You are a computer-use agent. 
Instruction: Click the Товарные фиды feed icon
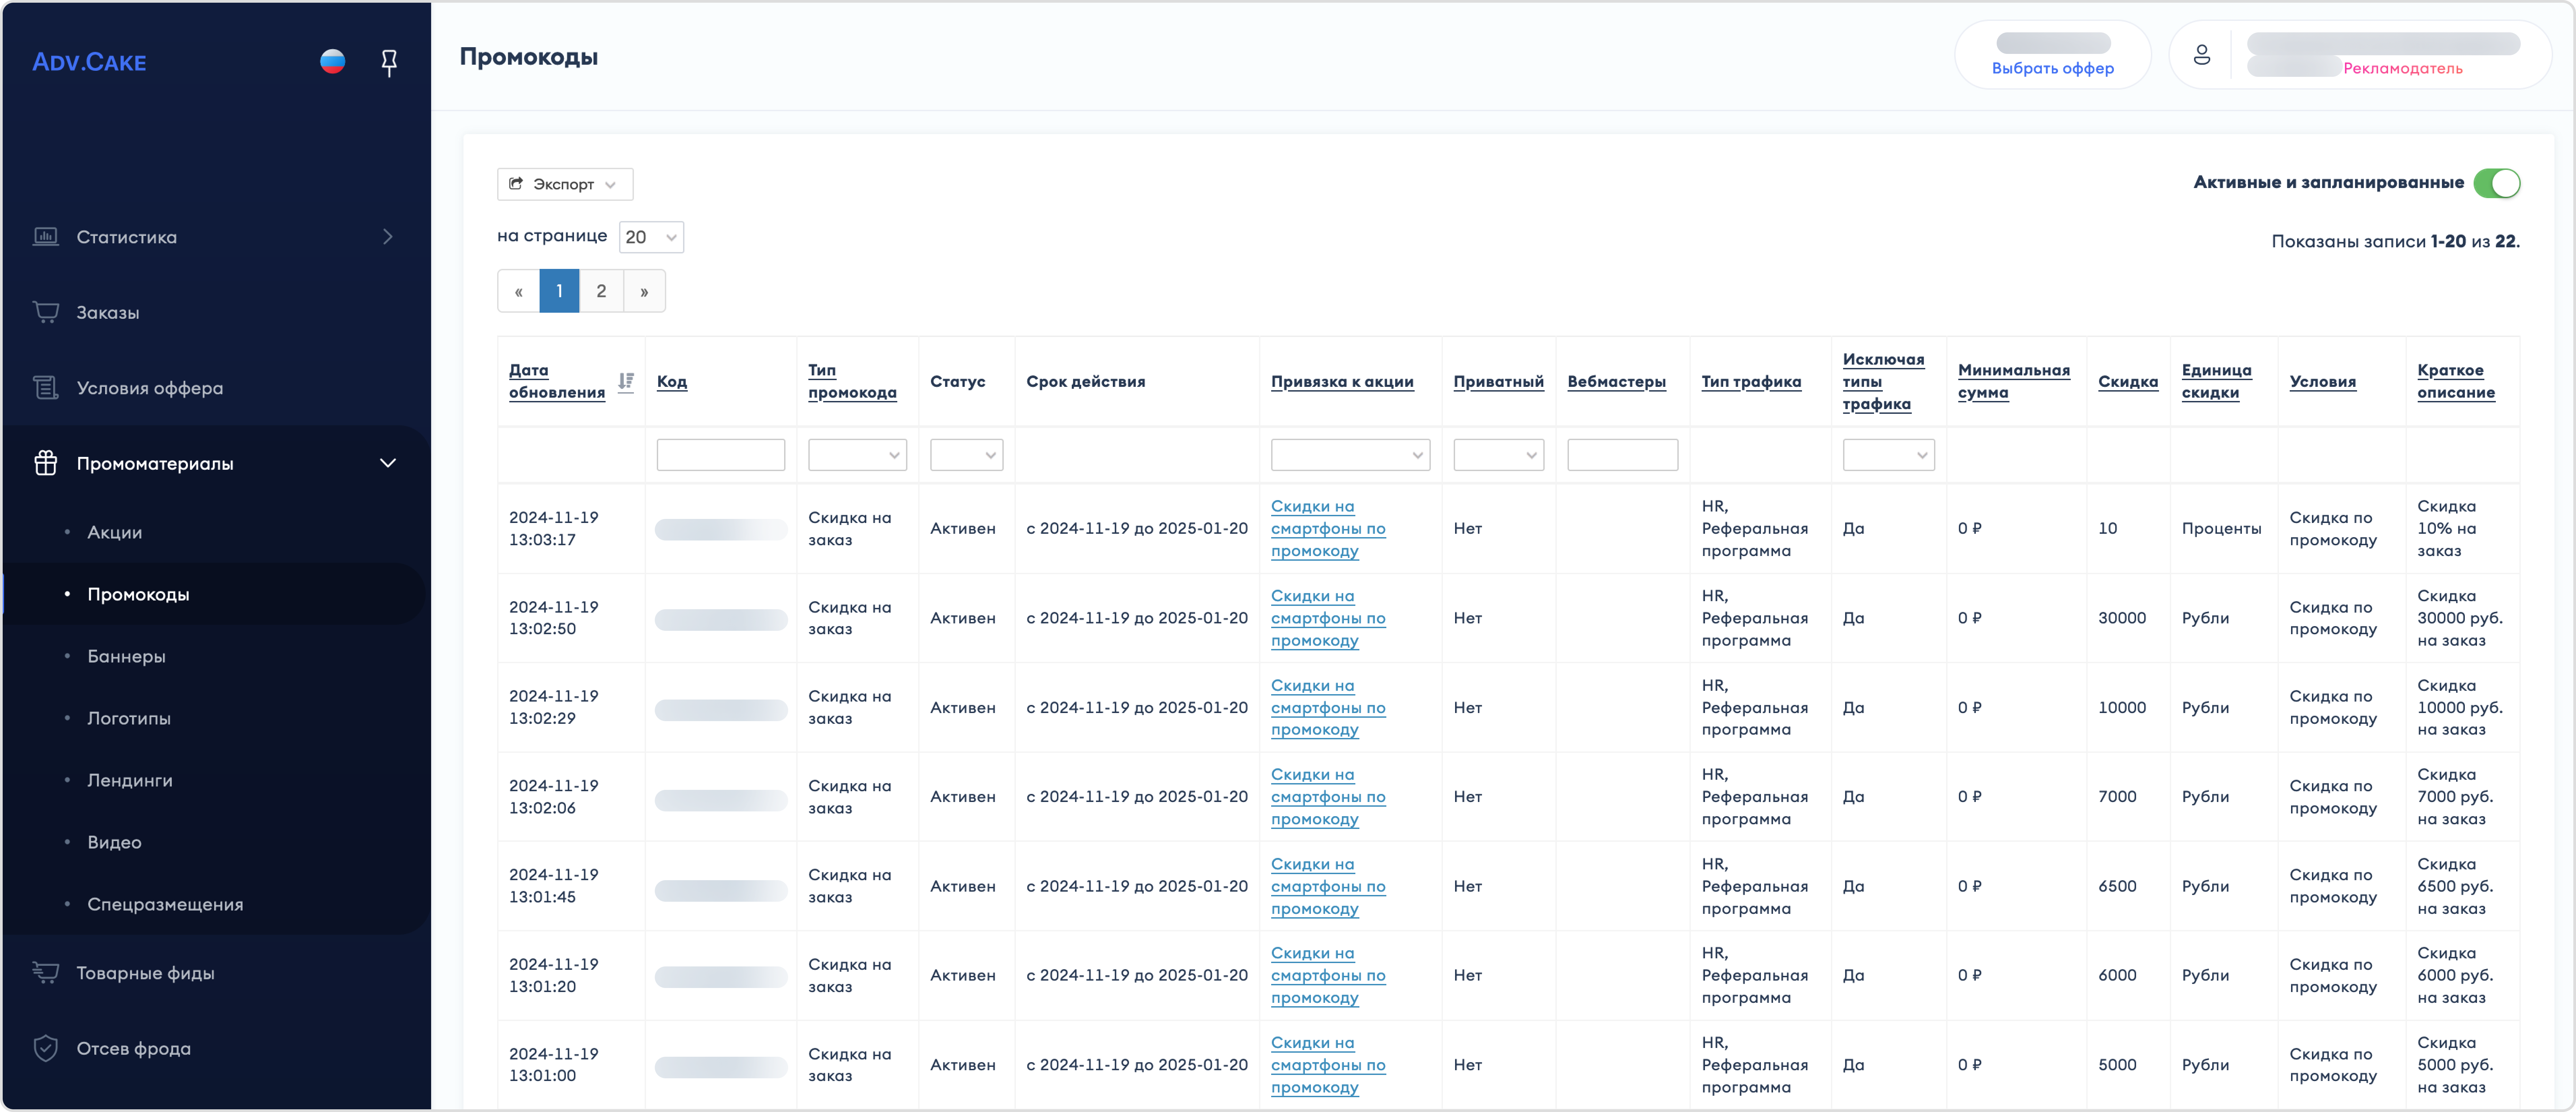coord(46,973)
